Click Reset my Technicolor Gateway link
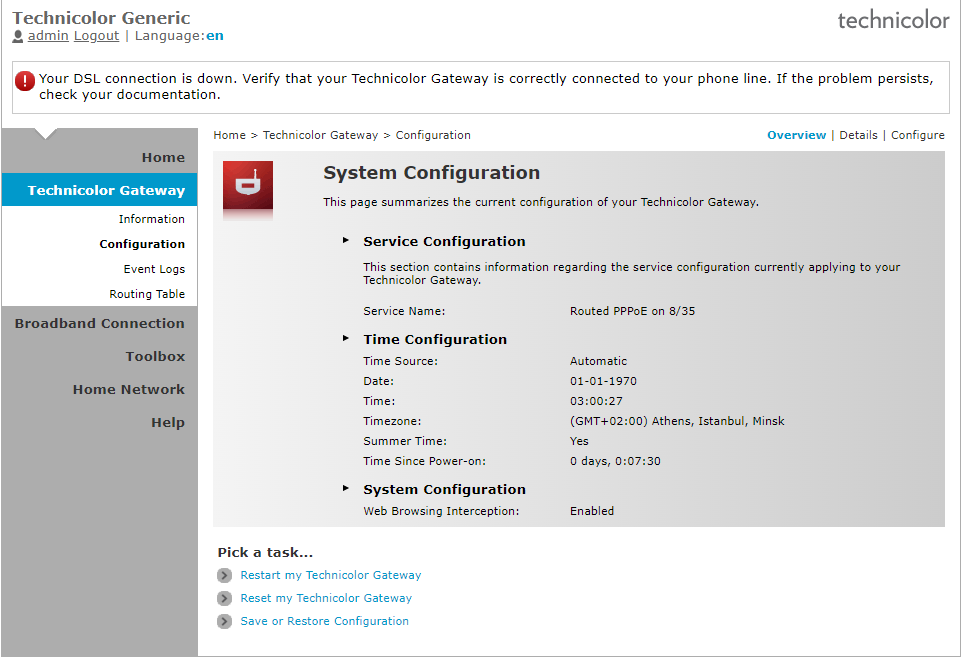Image resolution: width=979 pixels, height=669 pixels. tap(327, 598)
